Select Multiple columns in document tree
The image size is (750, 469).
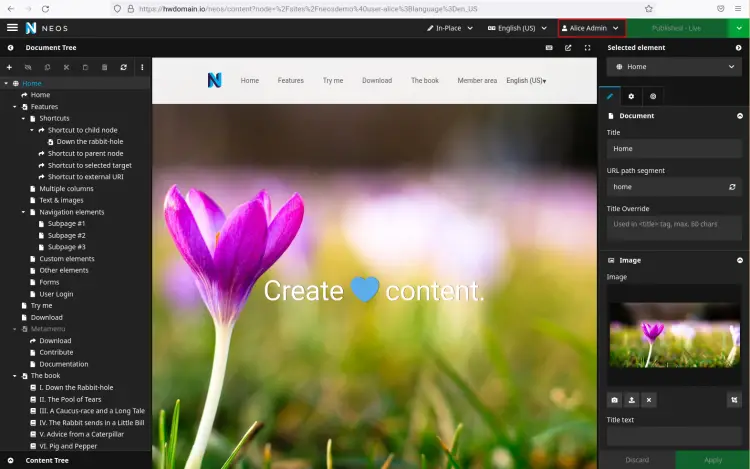tap(66, 189)
